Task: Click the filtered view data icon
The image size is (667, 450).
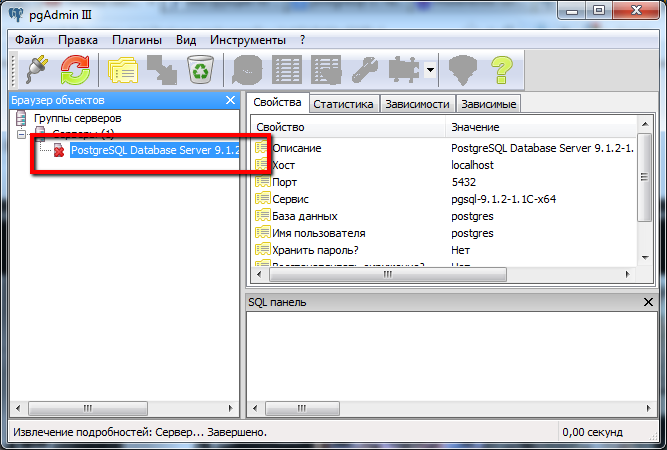Action: click(x=326, y=70)
